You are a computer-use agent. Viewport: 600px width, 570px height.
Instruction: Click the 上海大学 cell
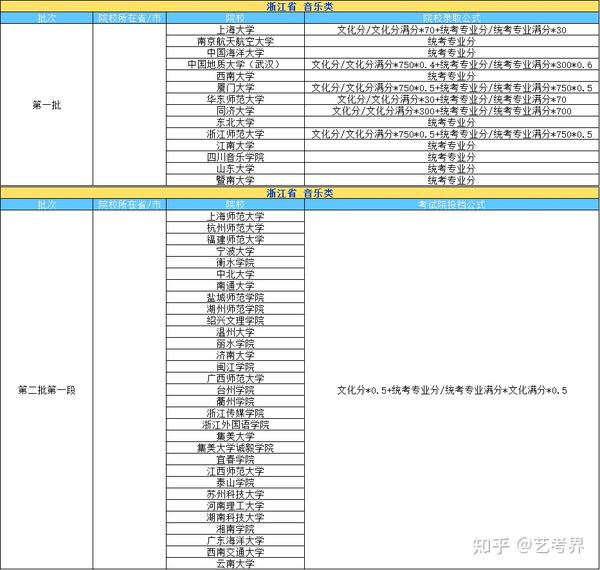(235, 30)
